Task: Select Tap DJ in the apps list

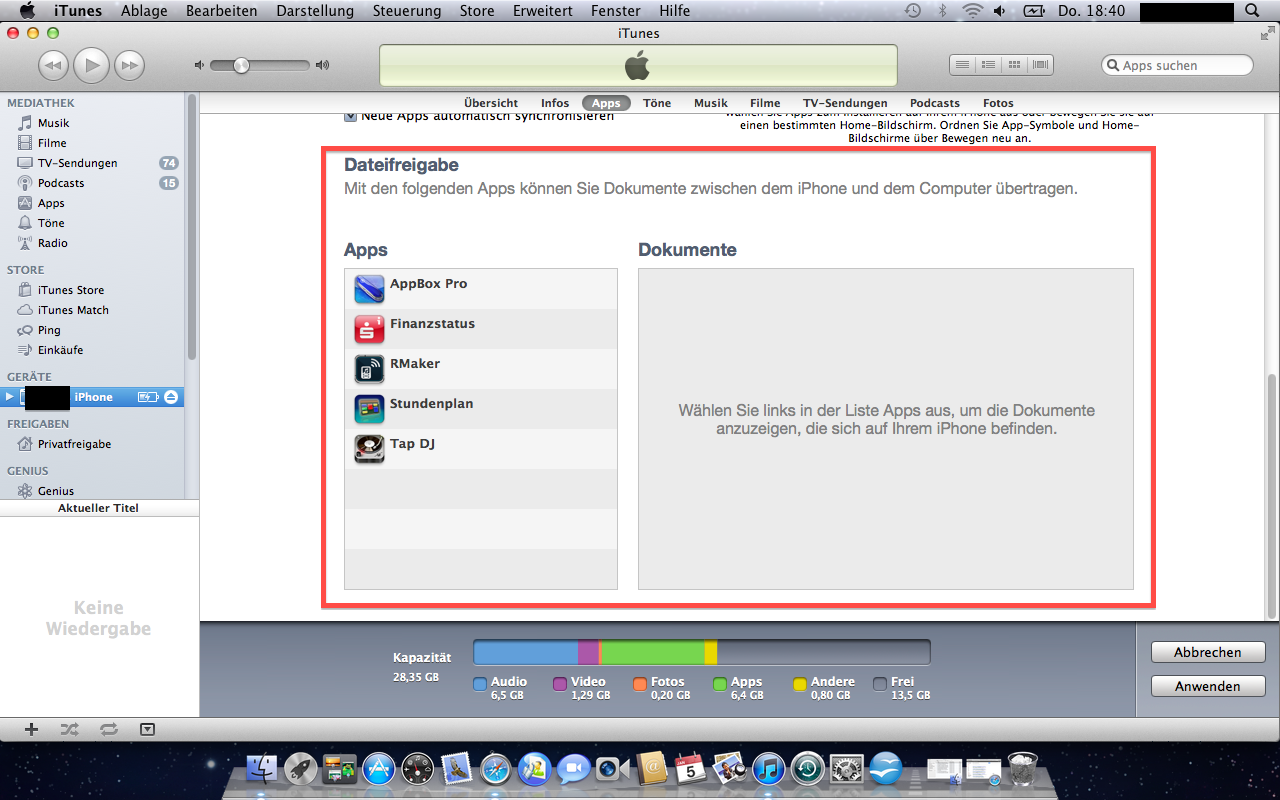Action: click(x=481, y=449)
